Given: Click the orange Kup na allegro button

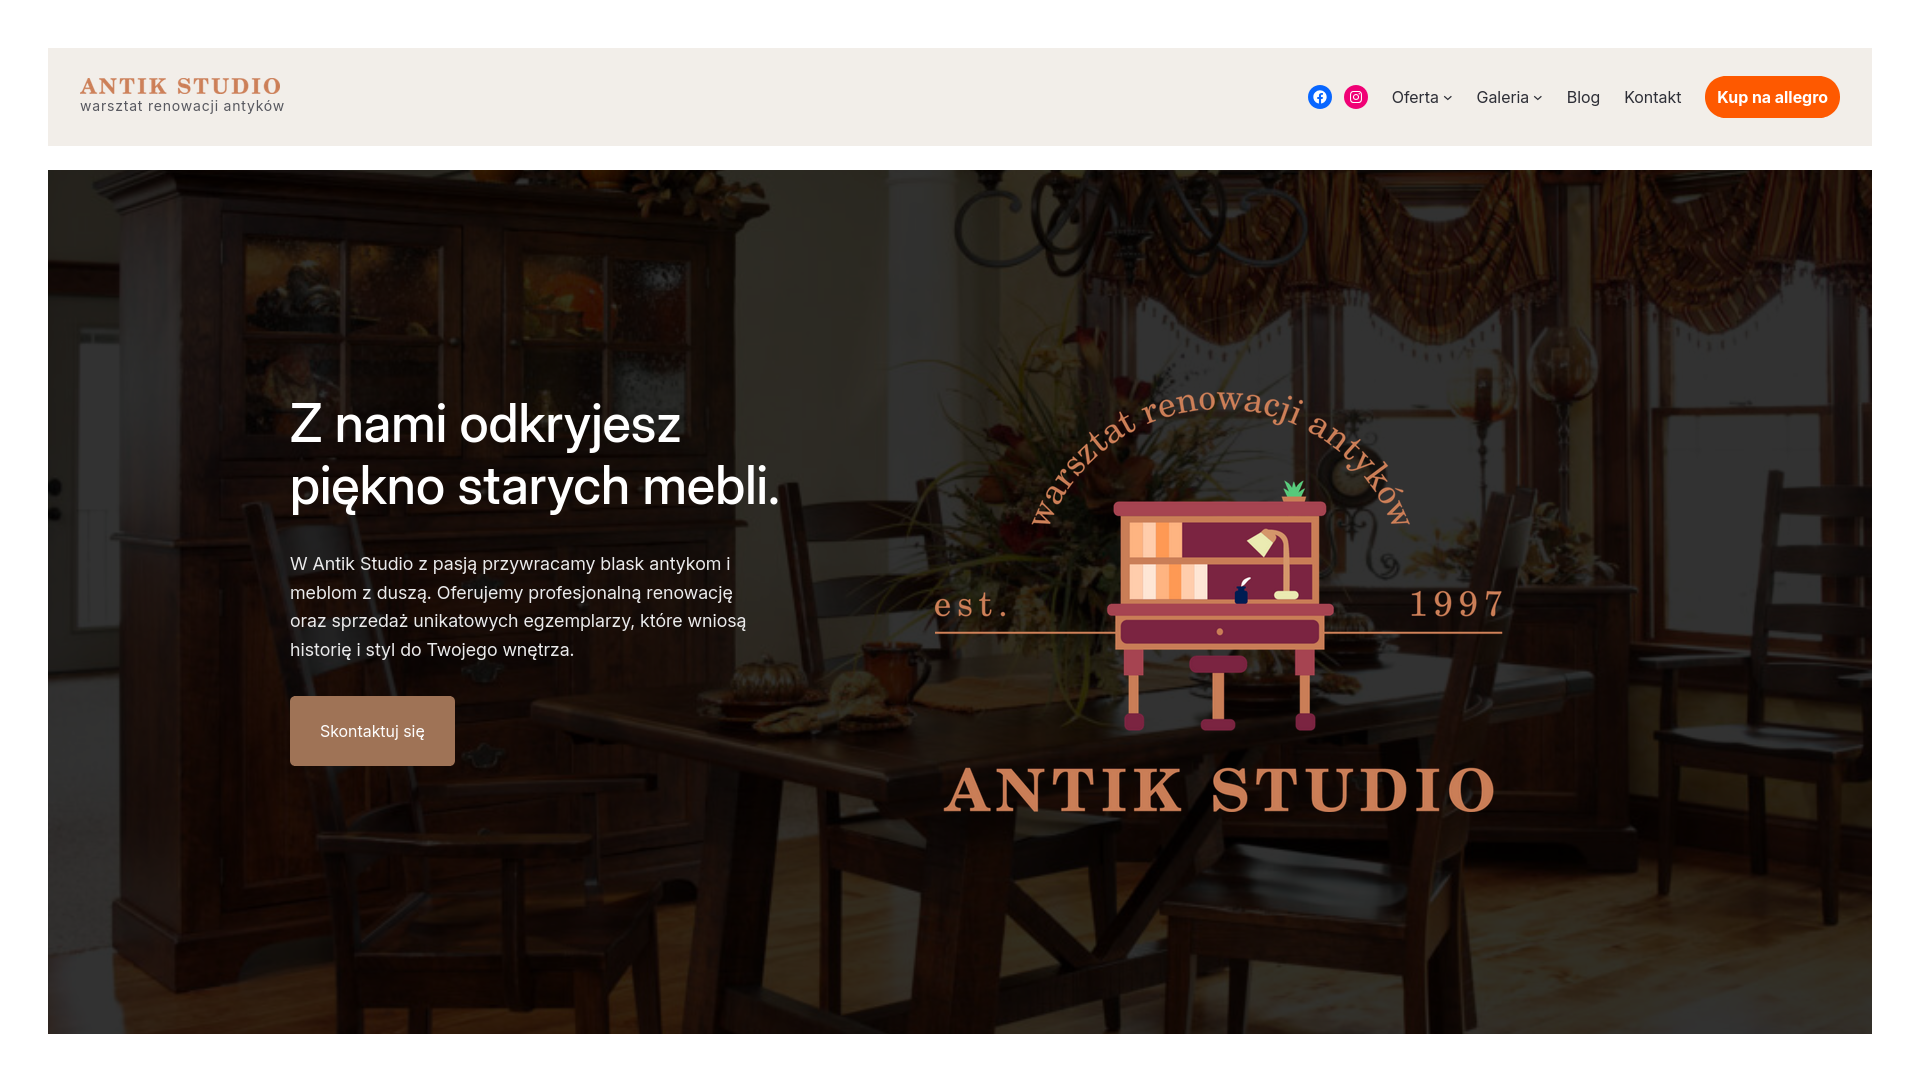Looking at the screenshot, I should tap(1772, 97).
